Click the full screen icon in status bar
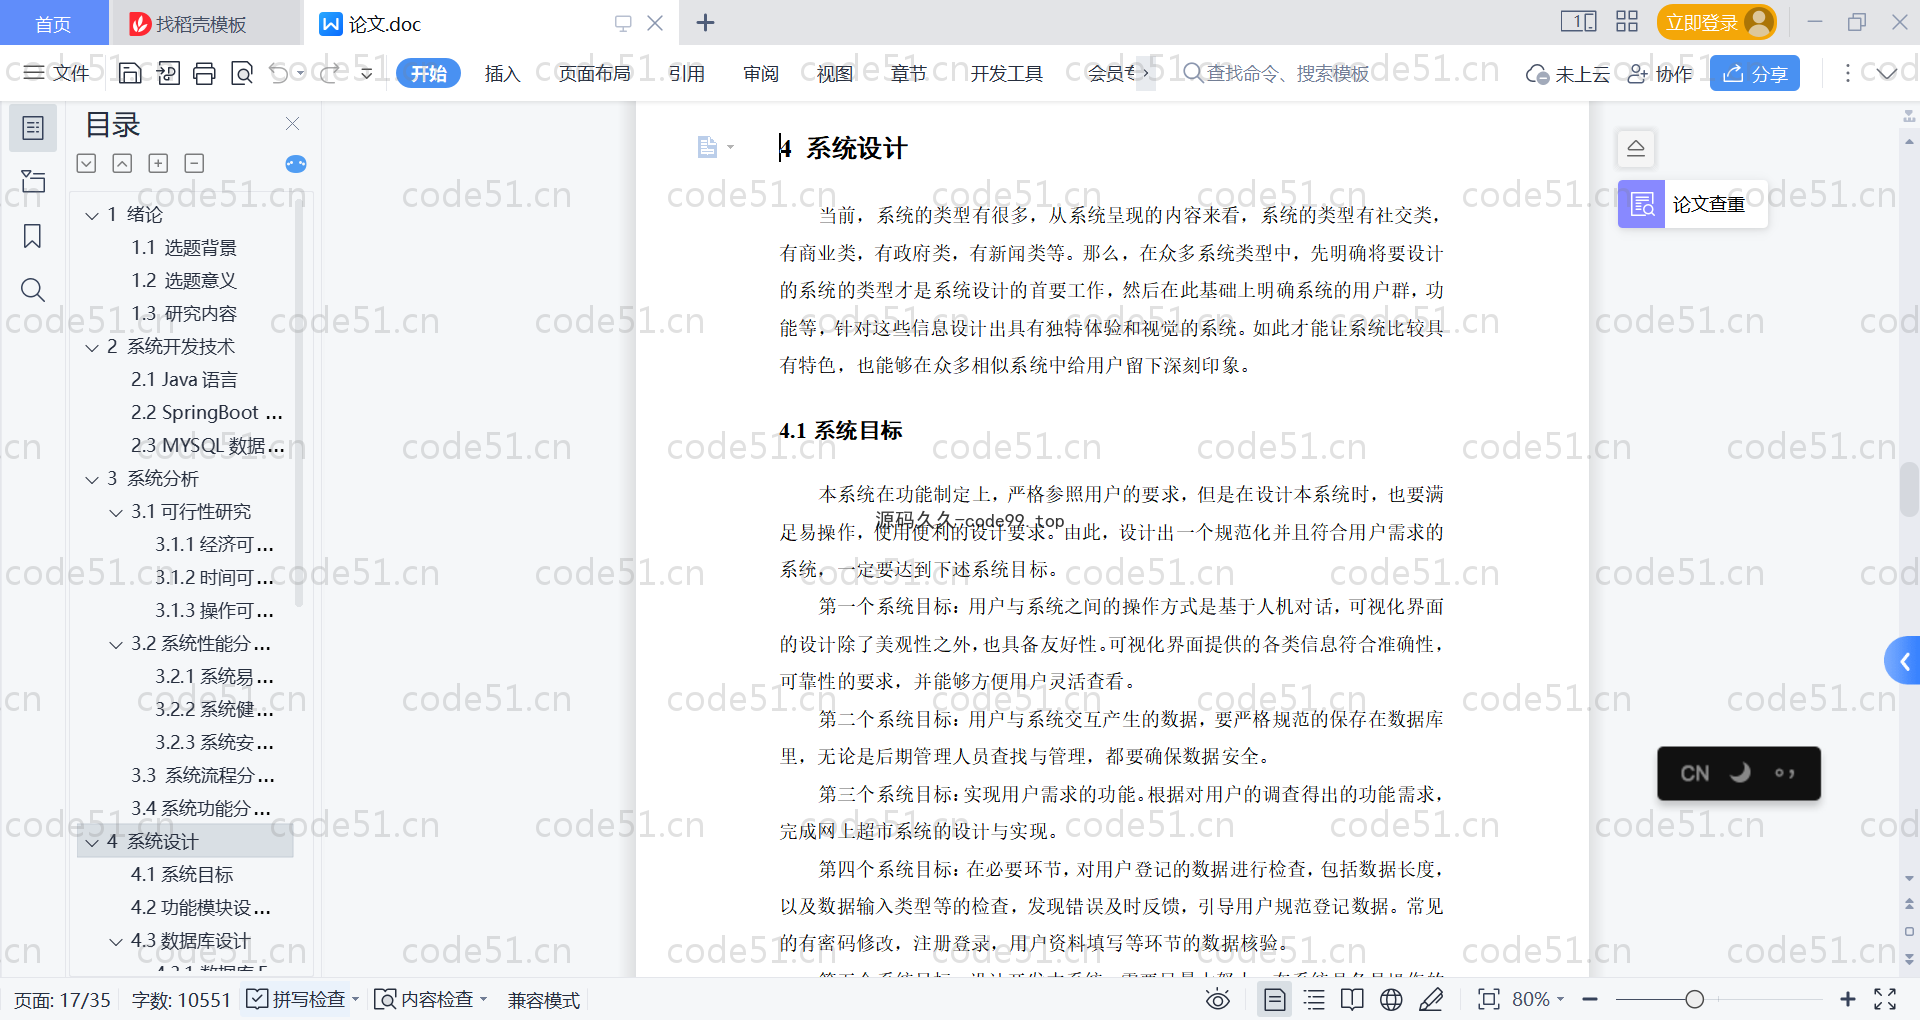The height and width of the screenshot is (1020, 1920). (1885, 999)
